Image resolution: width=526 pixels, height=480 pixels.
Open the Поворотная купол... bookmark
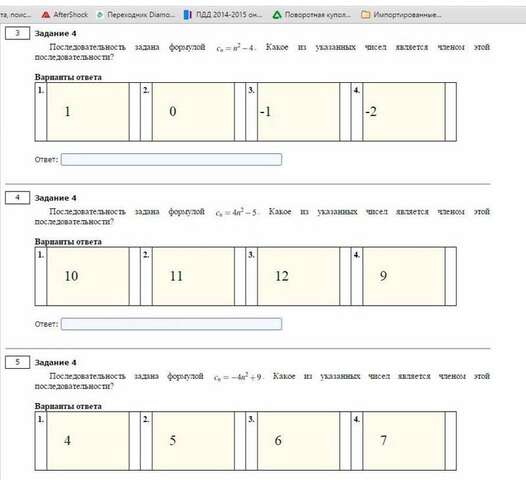click(312, 14)
